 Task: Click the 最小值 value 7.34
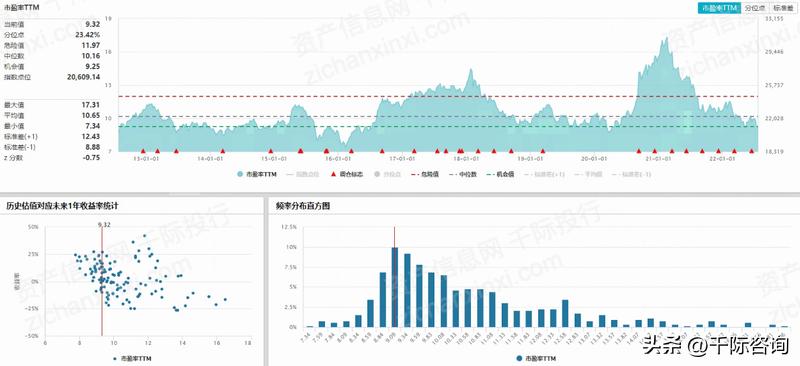tap(92, 126)
